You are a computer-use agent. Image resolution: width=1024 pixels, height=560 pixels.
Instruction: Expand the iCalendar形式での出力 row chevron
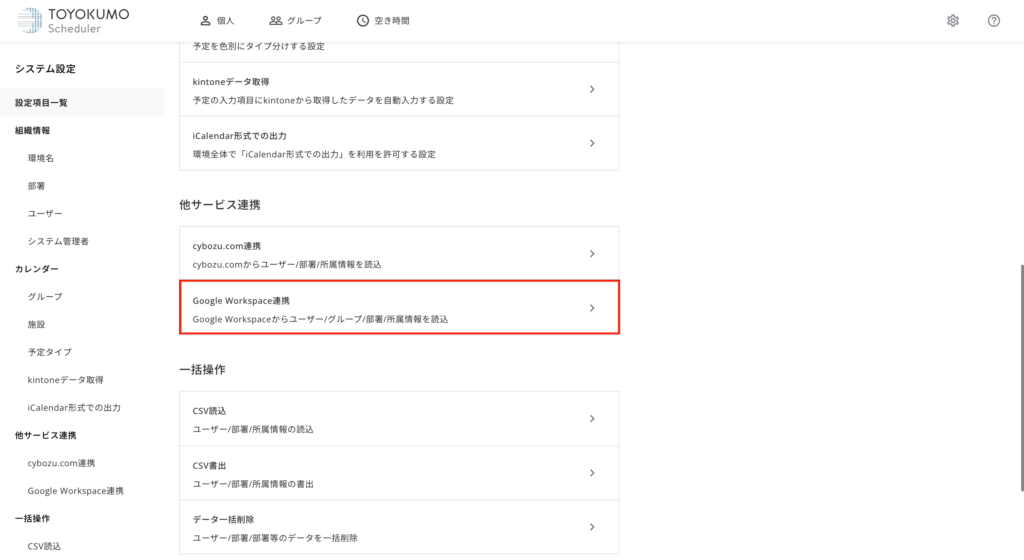pyautogui.click(x=592, y=144)
